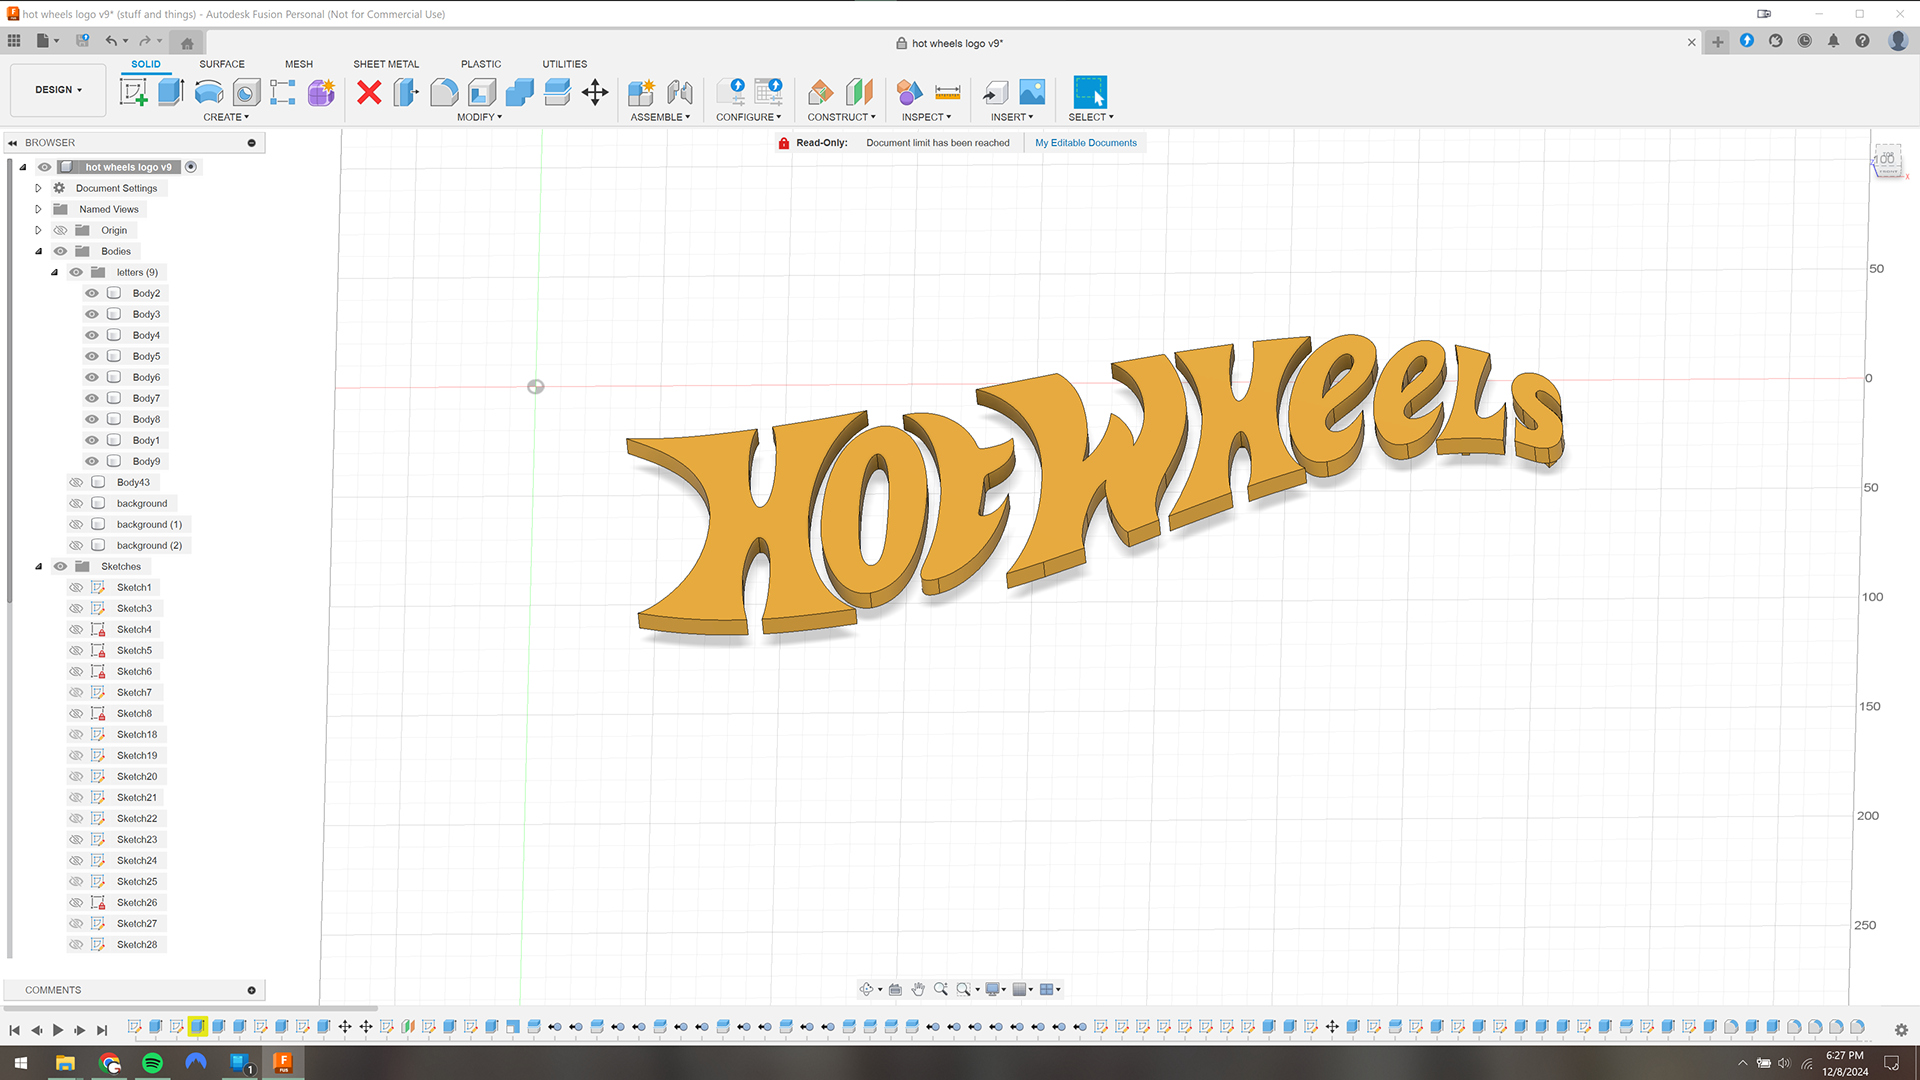
Task: Open the Pan hand tool
Action: 918,989
